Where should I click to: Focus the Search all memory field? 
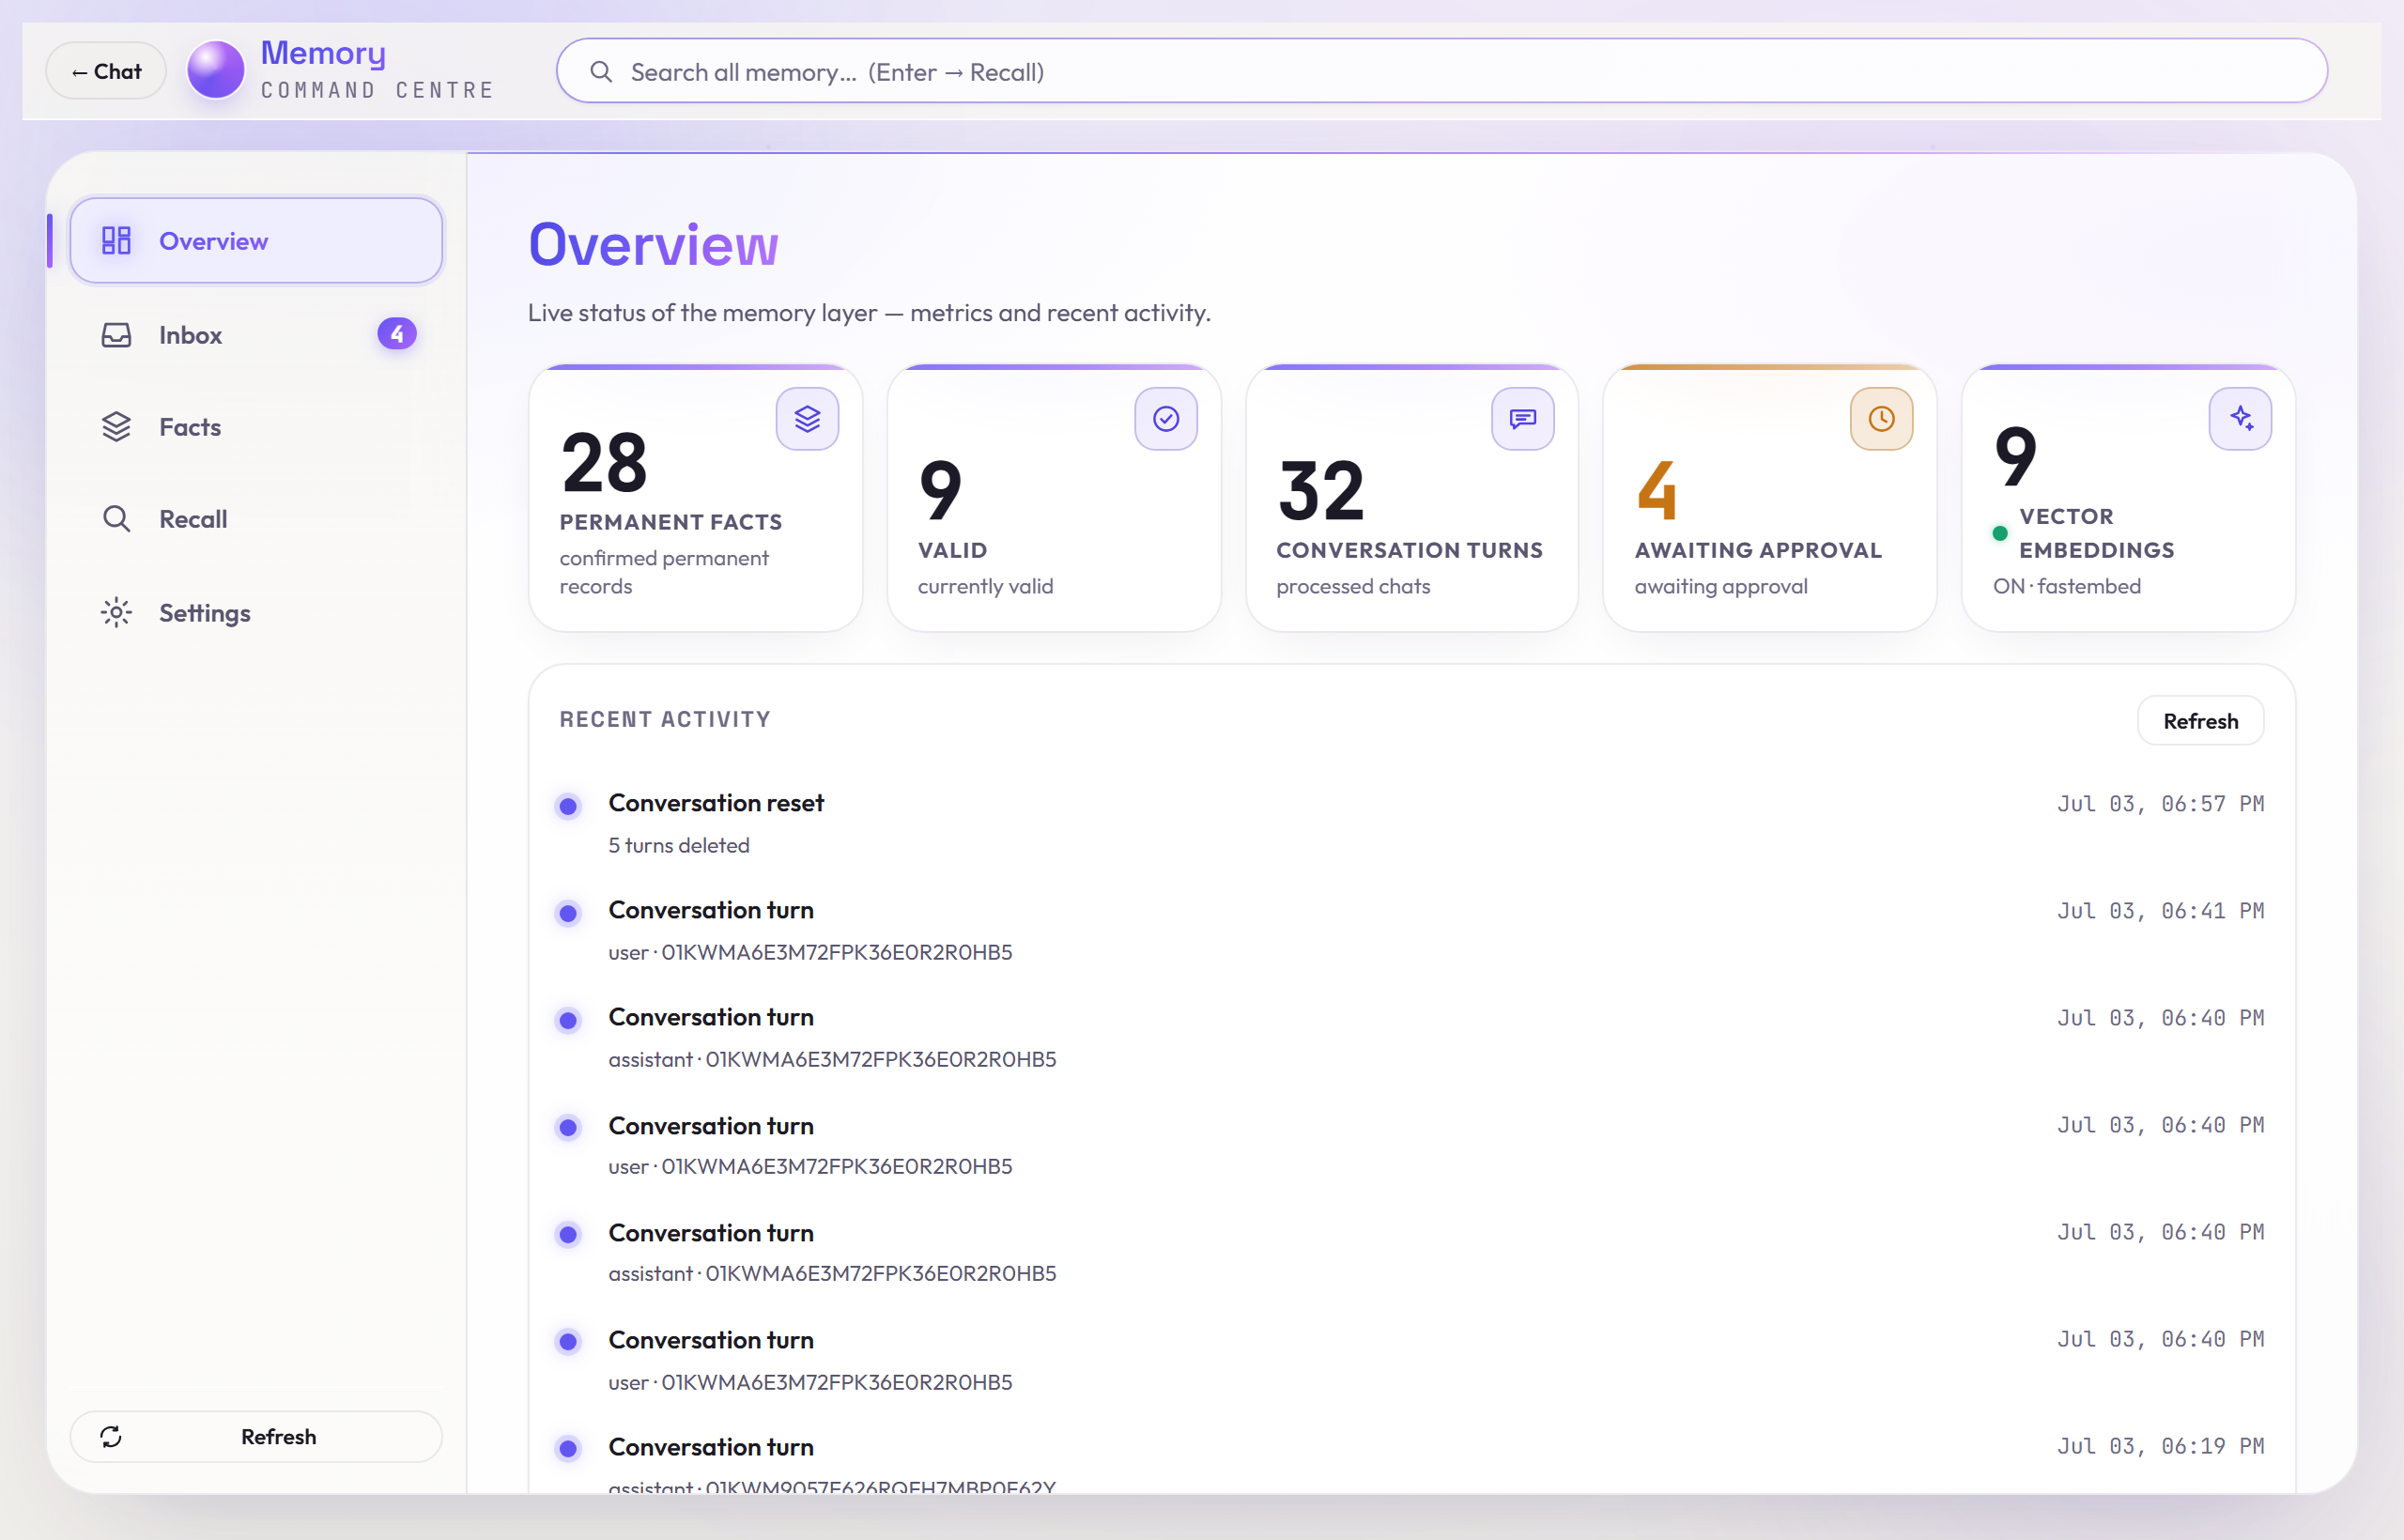point(1441,71)
